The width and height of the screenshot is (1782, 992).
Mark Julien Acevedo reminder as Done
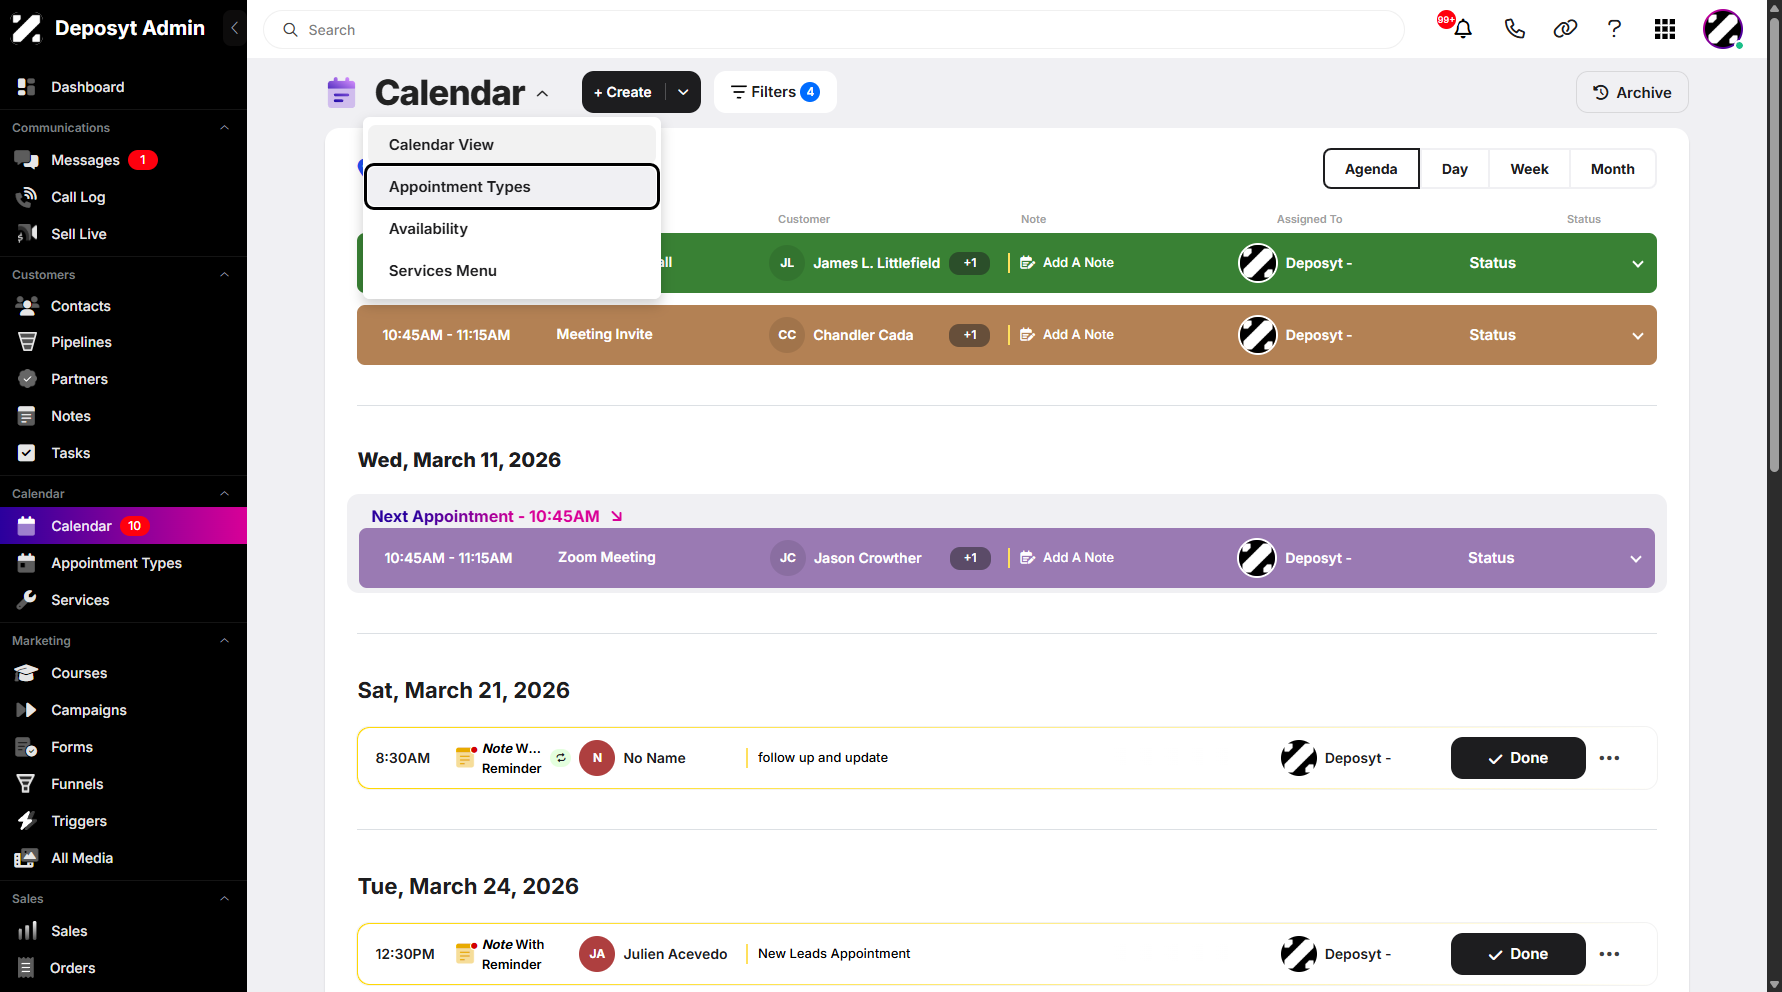pyautogui.click(x=1518, y=954)
